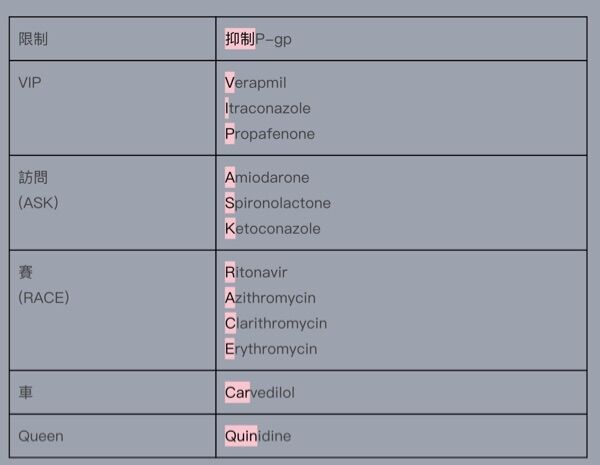Select the Erythromycin entry
This screenshot has height=465, width=600.
pyautogui.click(x=271, y=349)
